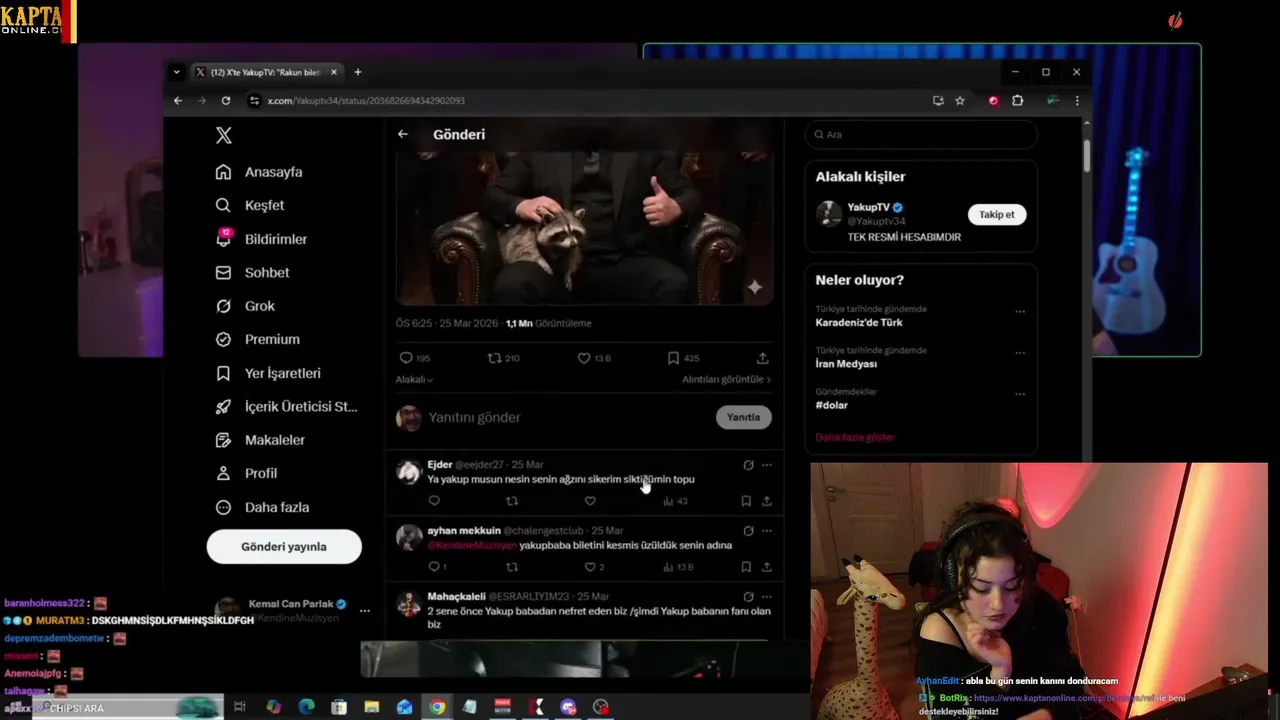The width and height of the screenshot is (1280, 720).
Task: Bookmark this page with star icon
Action: (x=960, y=101)
